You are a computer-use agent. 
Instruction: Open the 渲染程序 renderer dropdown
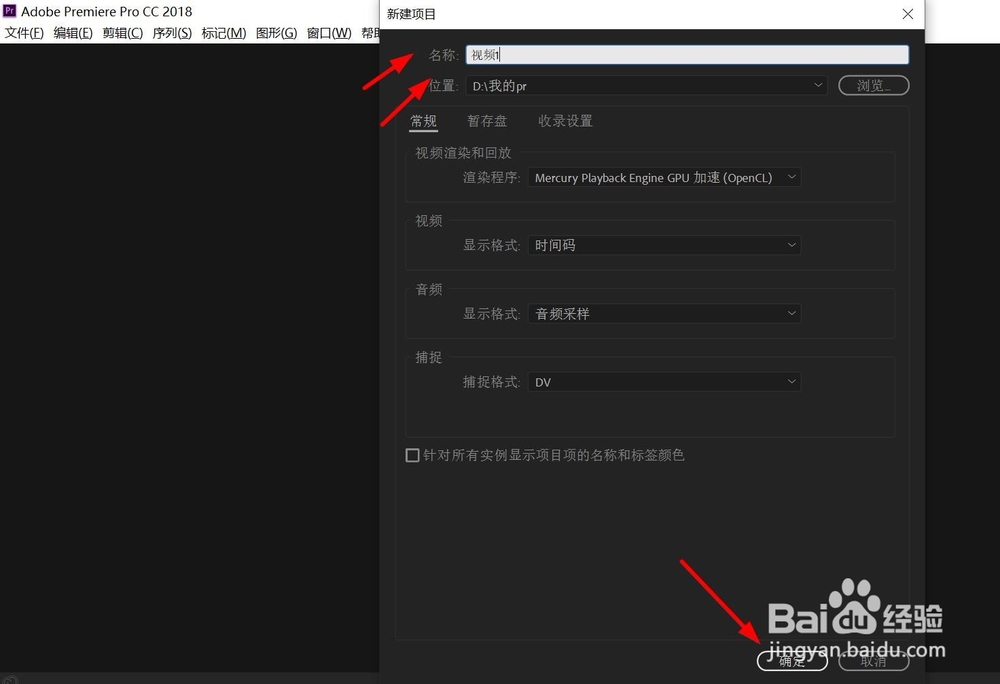pos(664,177)
